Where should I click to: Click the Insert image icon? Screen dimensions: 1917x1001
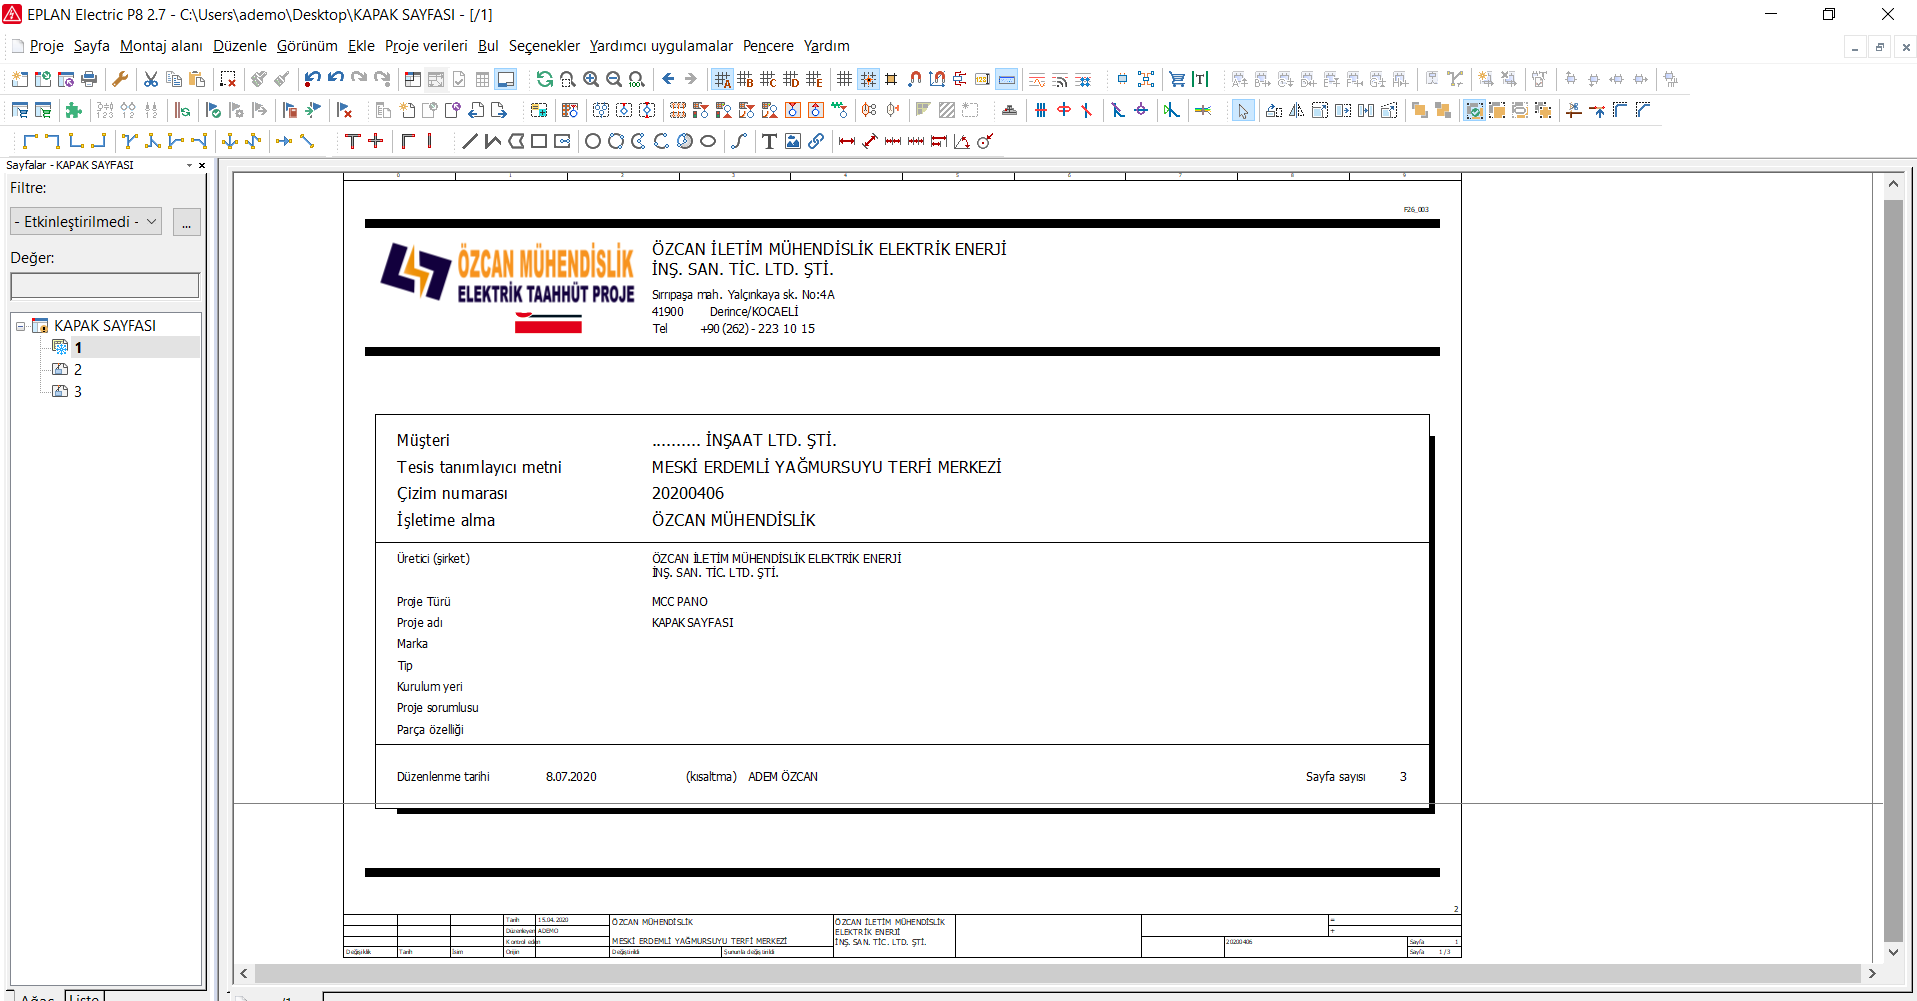pyautogui.click(x=793, y=141)
